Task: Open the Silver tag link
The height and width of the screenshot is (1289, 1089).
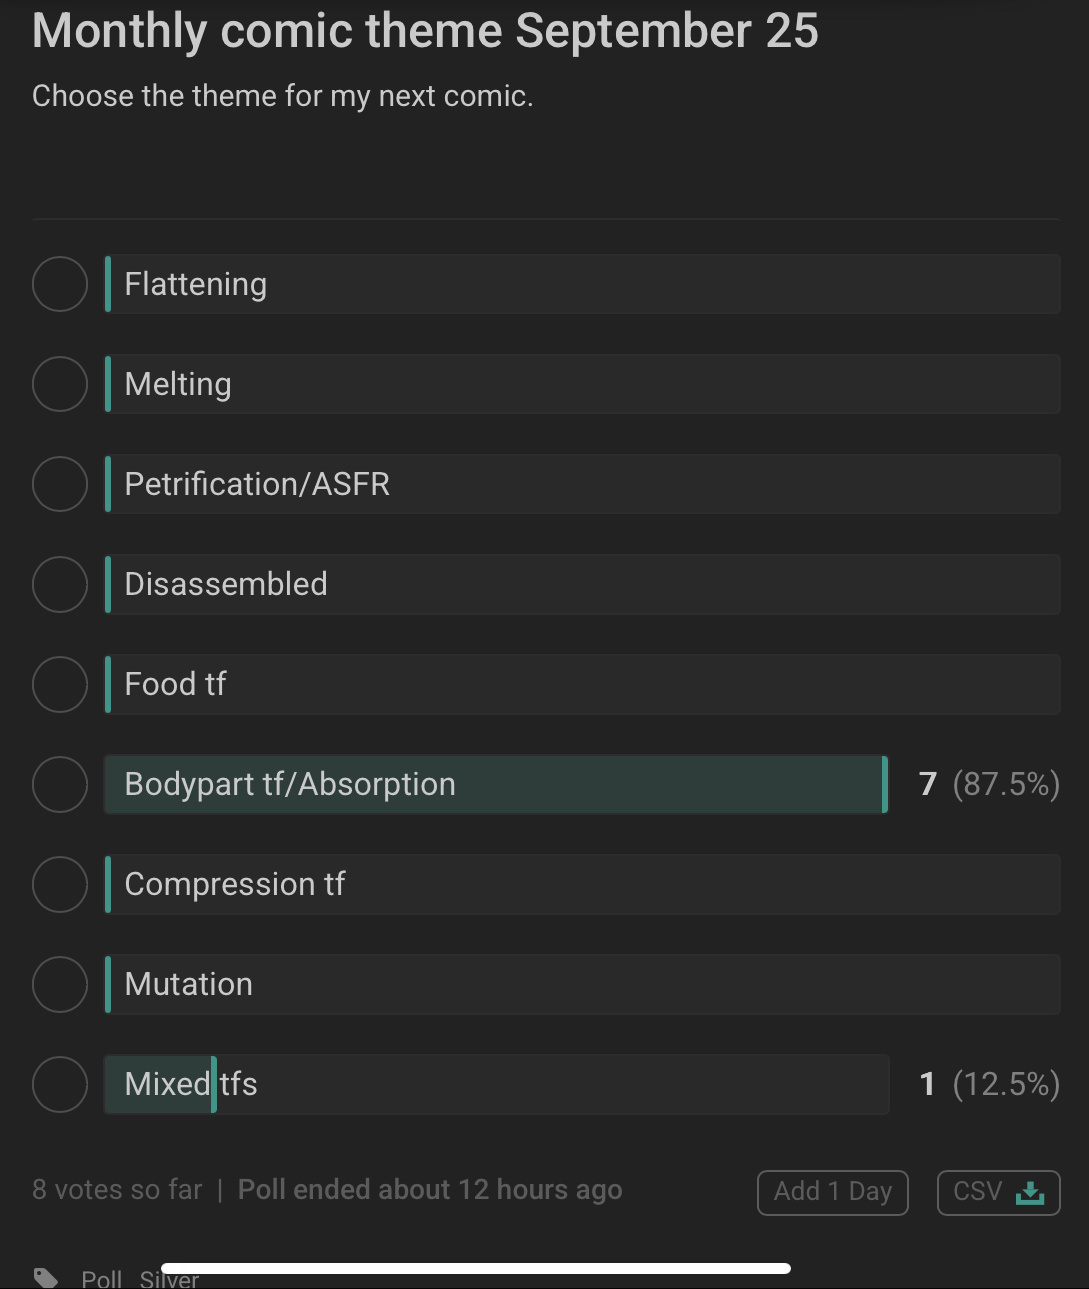Action: pos(169,1279)
